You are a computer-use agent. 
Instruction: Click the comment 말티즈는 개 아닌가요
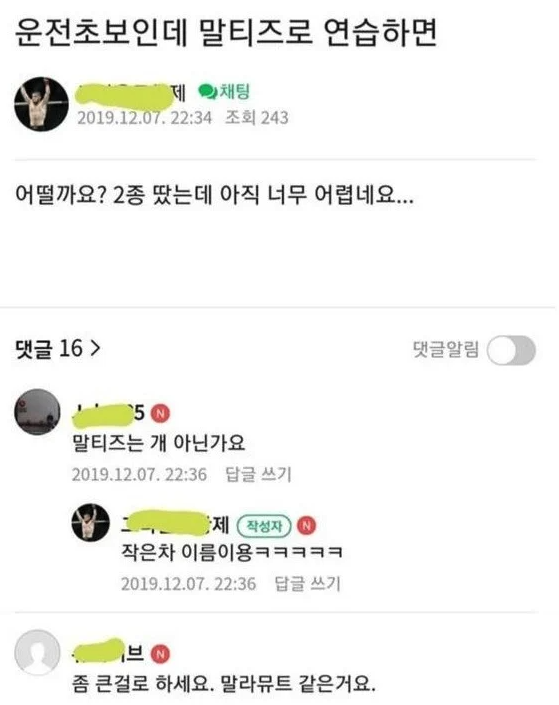pos(159,443)
